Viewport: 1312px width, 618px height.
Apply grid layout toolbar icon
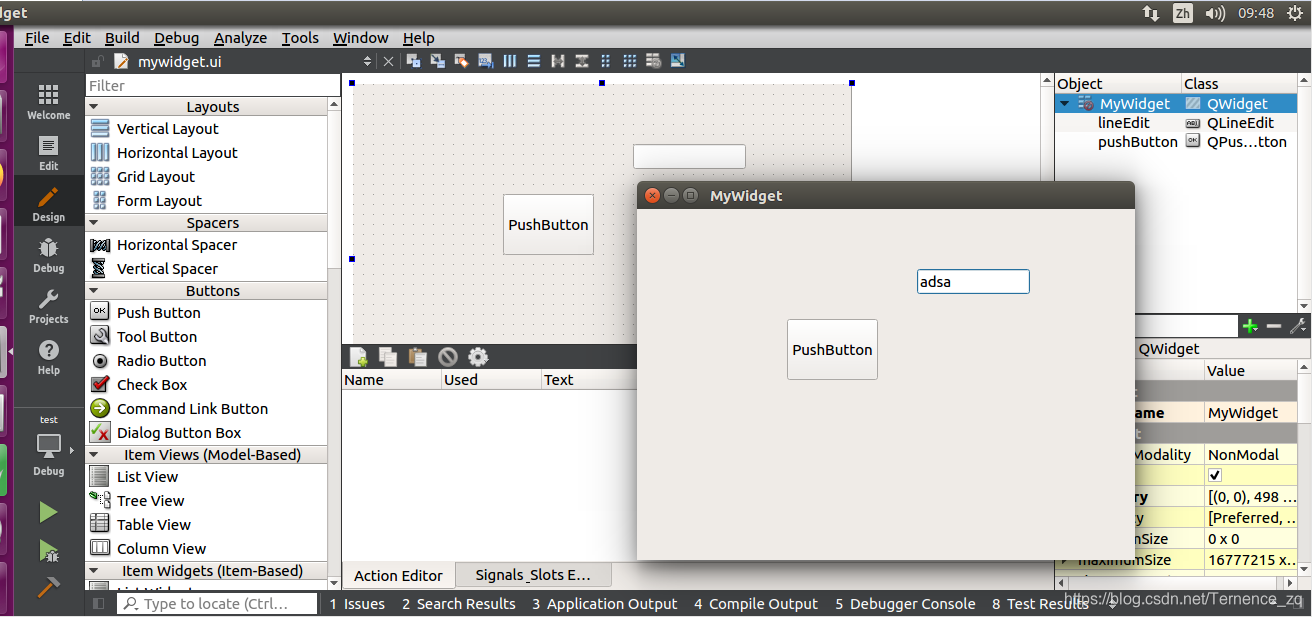tap(629, 61)
